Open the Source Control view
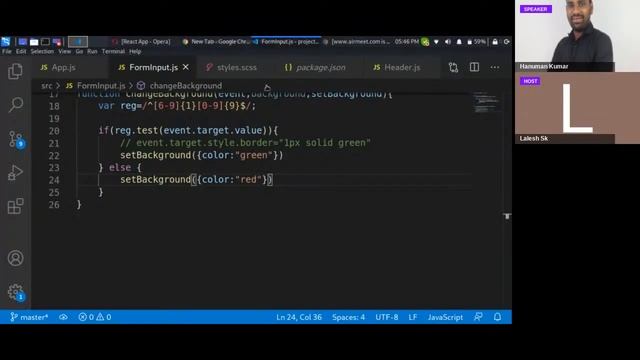 [16, 139]
